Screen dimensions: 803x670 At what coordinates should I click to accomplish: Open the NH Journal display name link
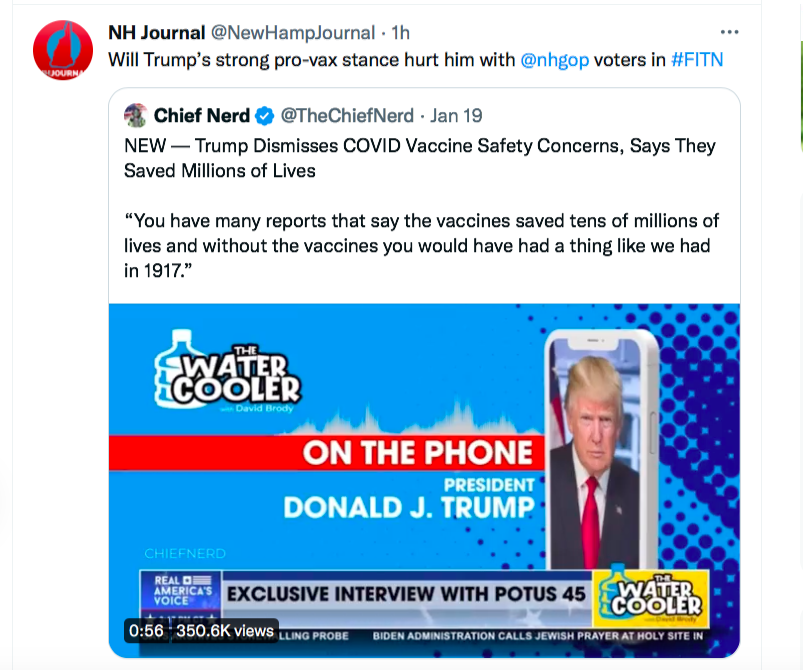(156, 33)
